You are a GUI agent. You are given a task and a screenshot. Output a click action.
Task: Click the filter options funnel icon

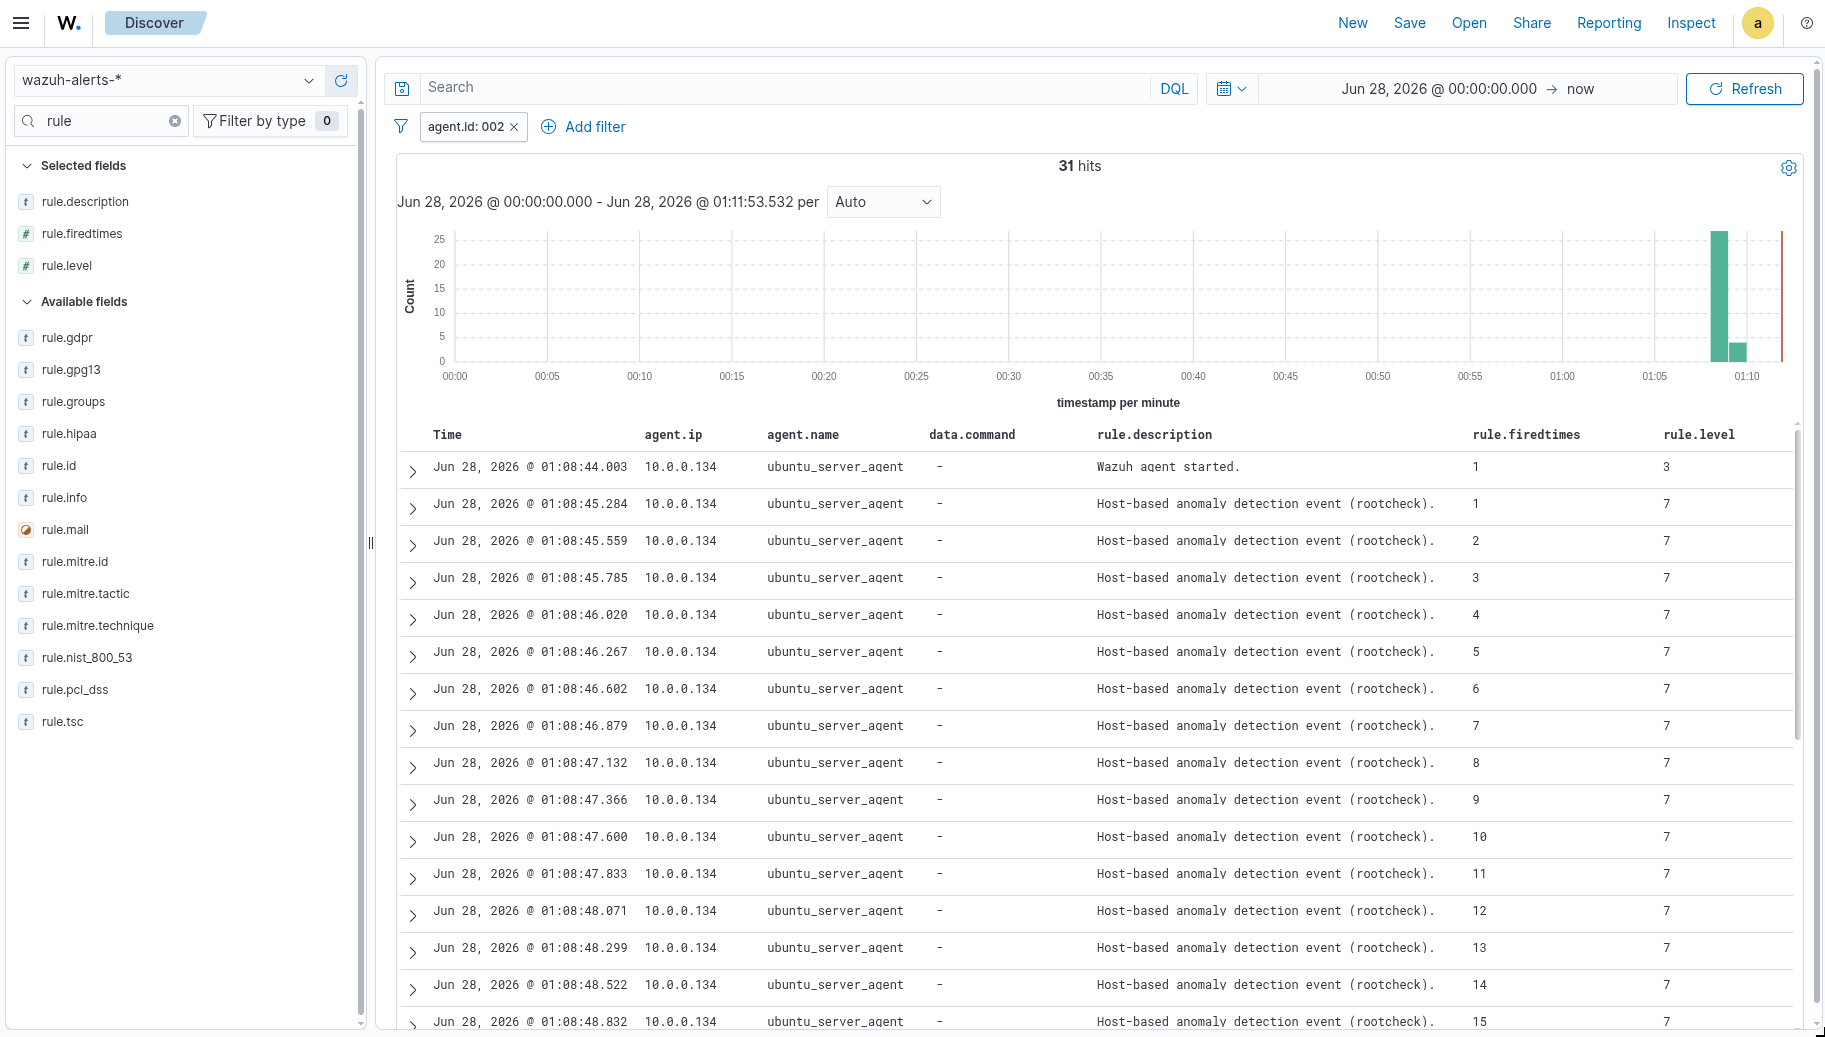pos(401,127)
